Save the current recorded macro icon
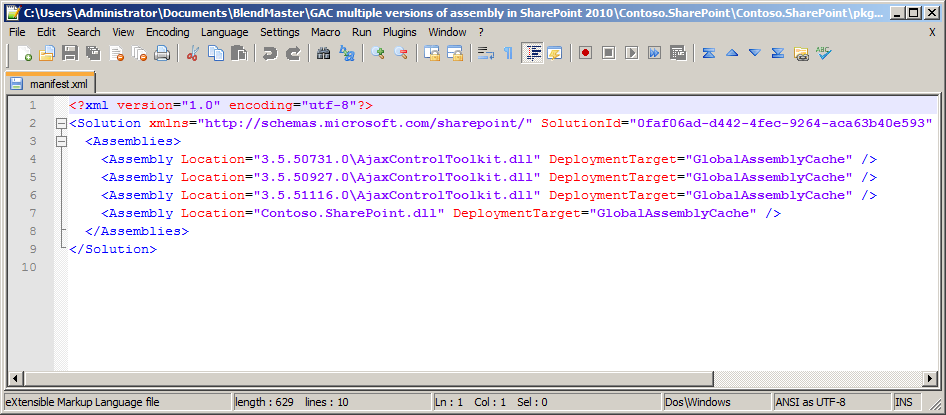The height and width of the screenshot is (415, 946). pyautogui.click(x=678, y=54)
